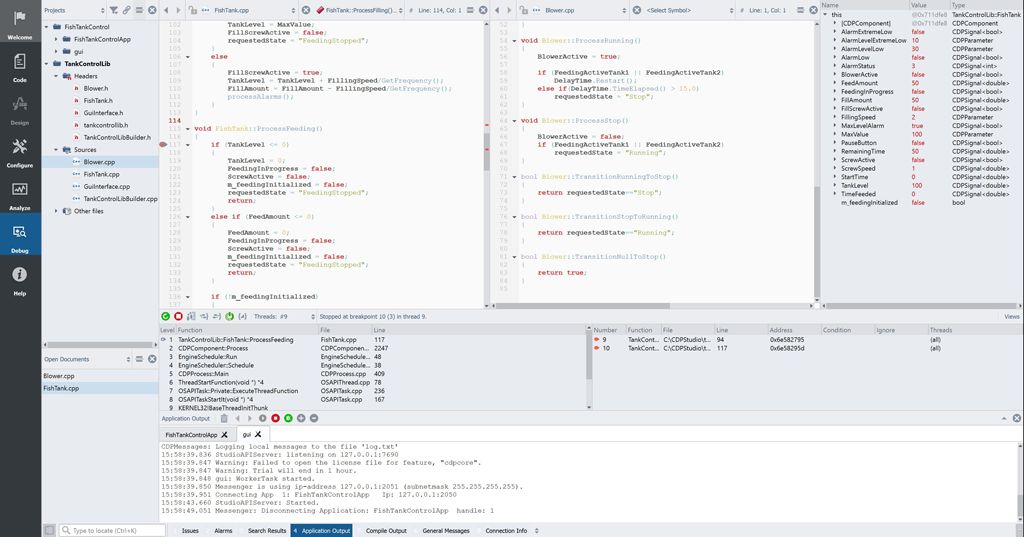Collapse the FishTankControl project tree node
Screen dimensions: 1024x537
[47, 27]
